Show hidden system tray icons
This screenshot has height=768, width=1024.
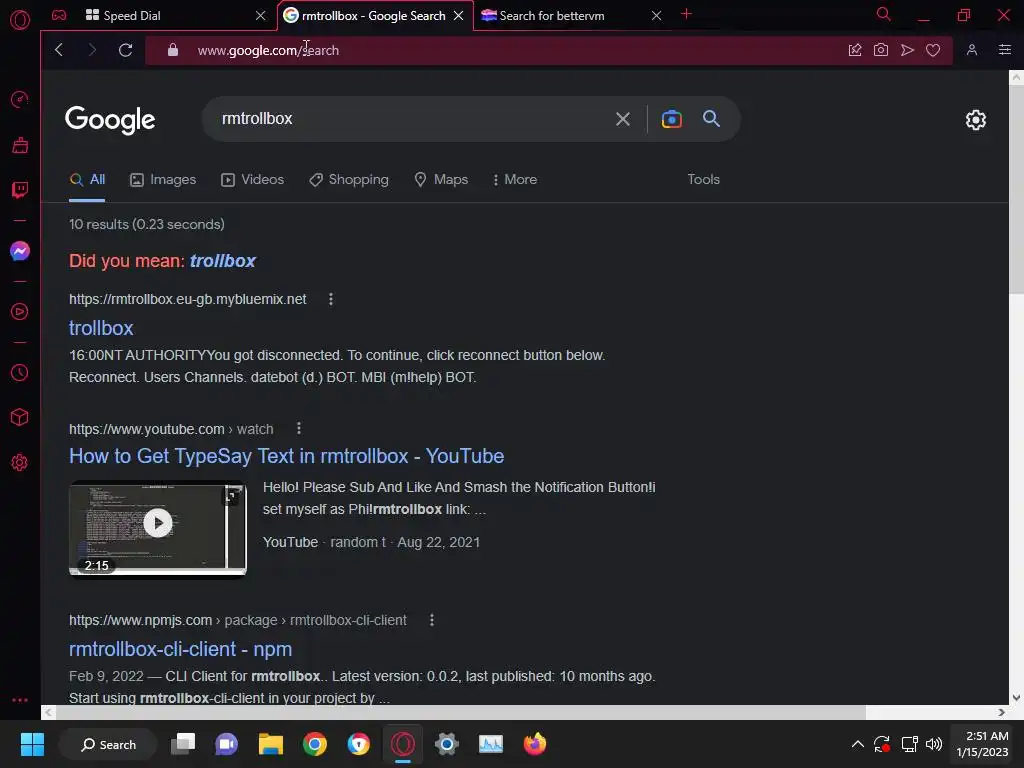click(x=857, y=744)
